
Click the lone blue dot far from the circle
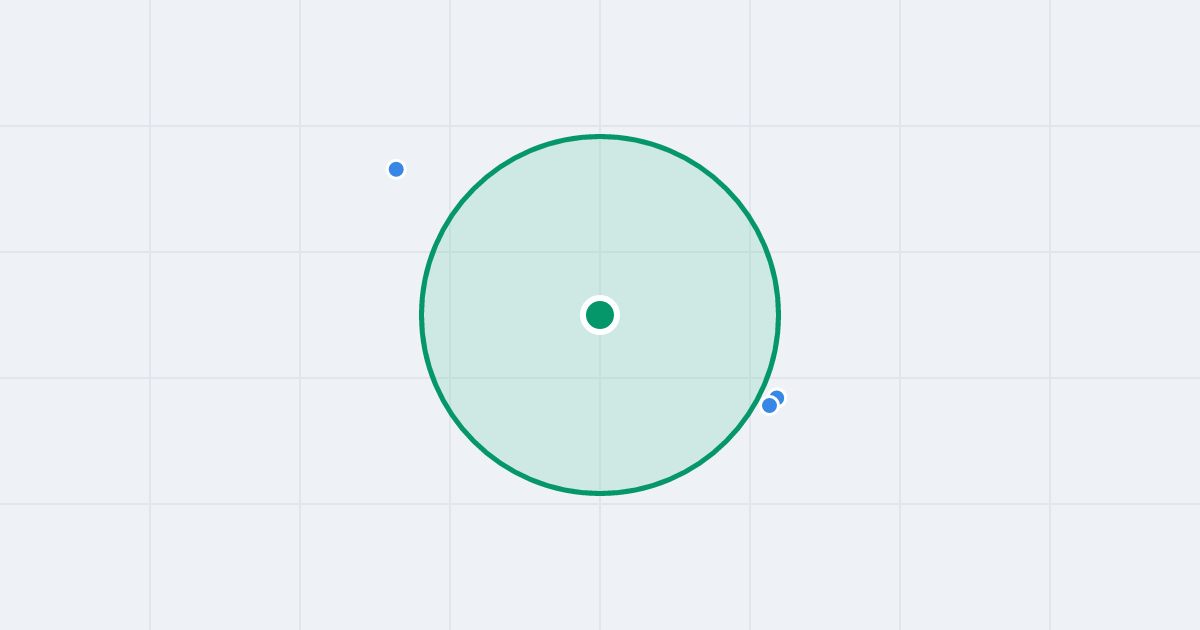pos(396,169)
